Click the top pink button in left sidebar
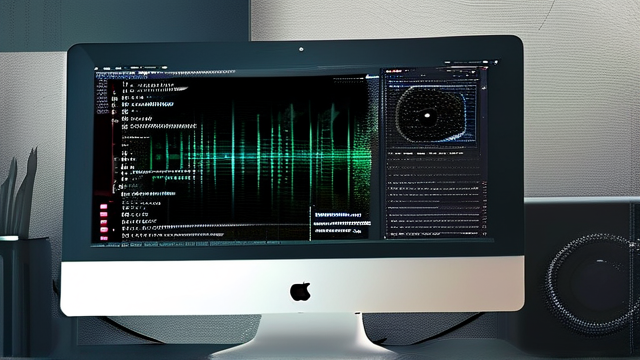Screen dimensions: 640x360 point(104,207)
